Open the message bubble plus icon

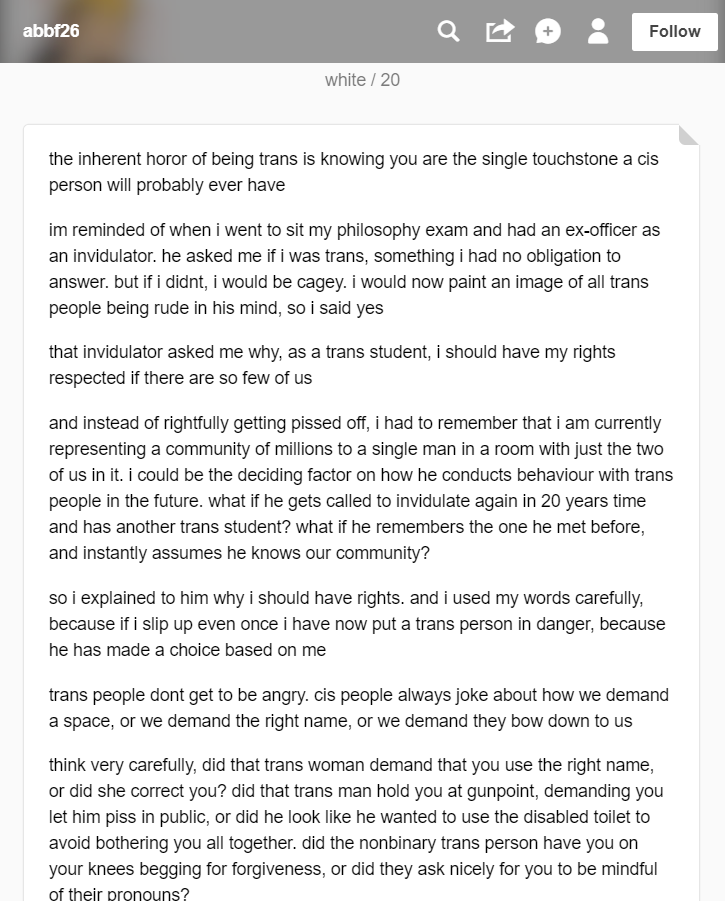click(x=547, y=31)
